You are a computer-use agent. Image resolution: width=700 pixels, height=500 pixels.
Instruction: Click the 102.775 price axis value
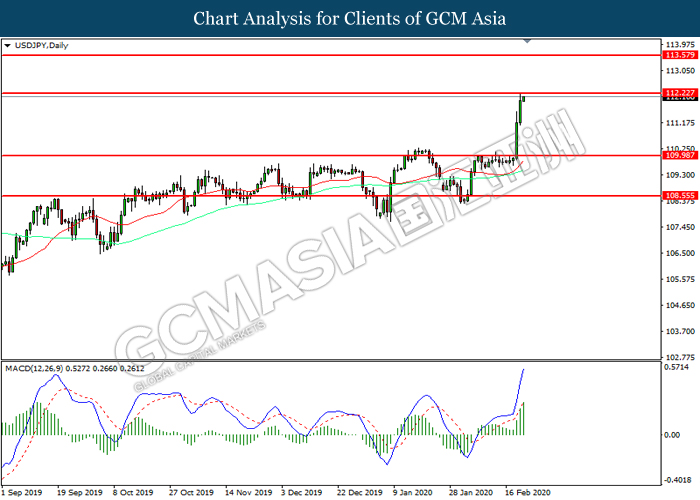pos(680,358)
